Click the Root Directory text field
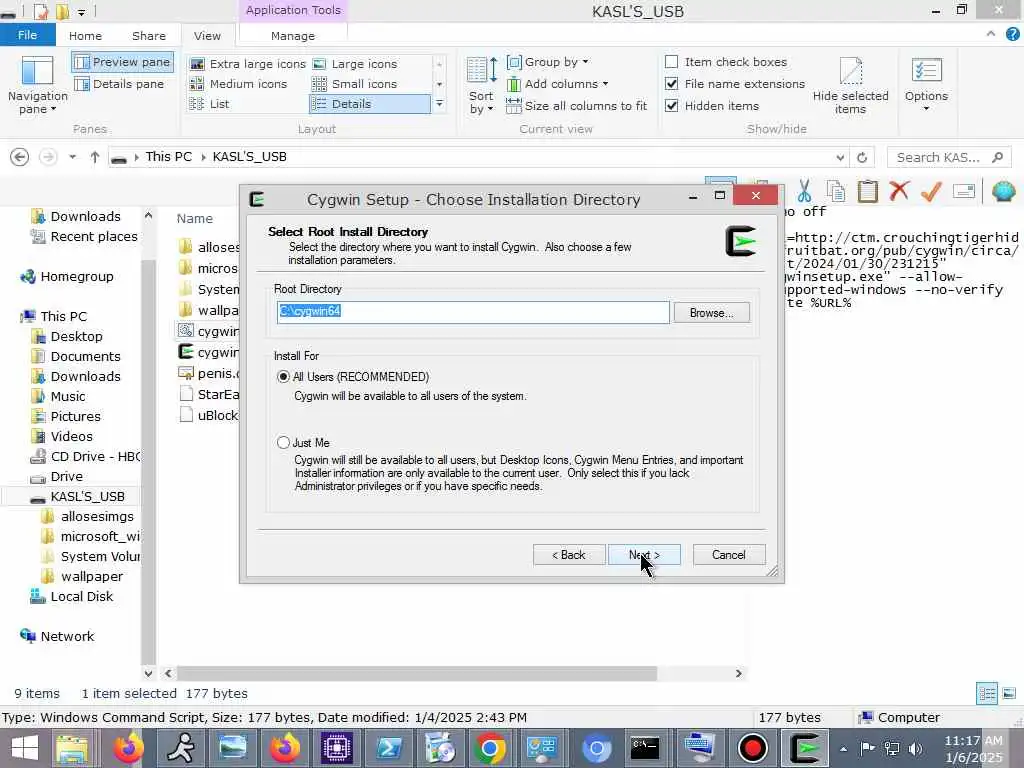 473,312
